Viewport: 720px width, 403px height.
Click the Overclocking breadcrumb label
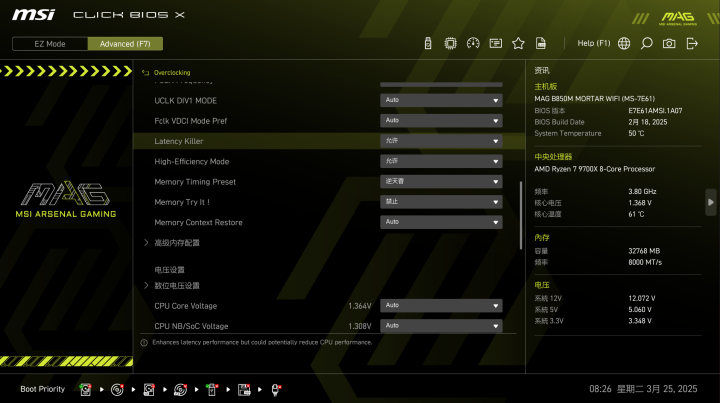(172, 73)
